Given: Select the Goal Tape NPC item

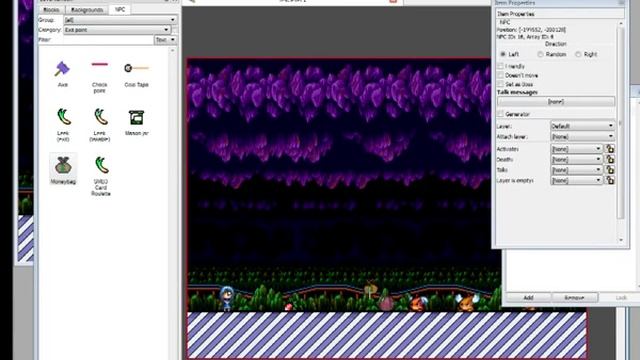Looking at the screenshot, I should click(136, 74).
